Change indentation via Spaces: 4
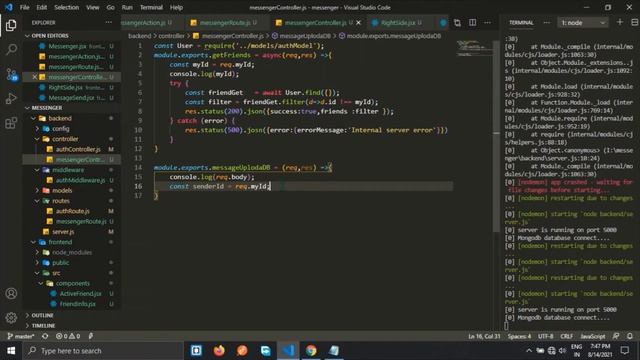The height and width of the screenshot is (360, 640). pyautogui.click(x=519, y=336)
